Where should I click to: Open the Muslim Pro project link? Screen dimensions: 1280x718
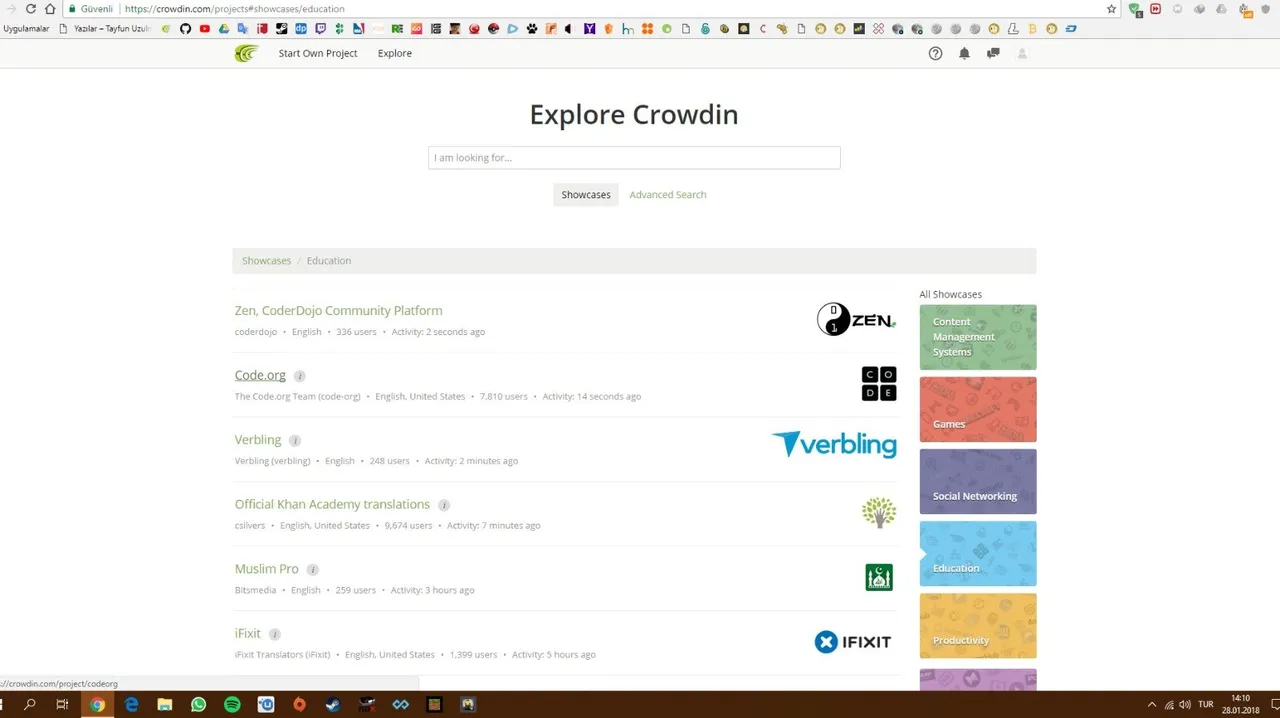pyautogui.click(x=267, y=569)
